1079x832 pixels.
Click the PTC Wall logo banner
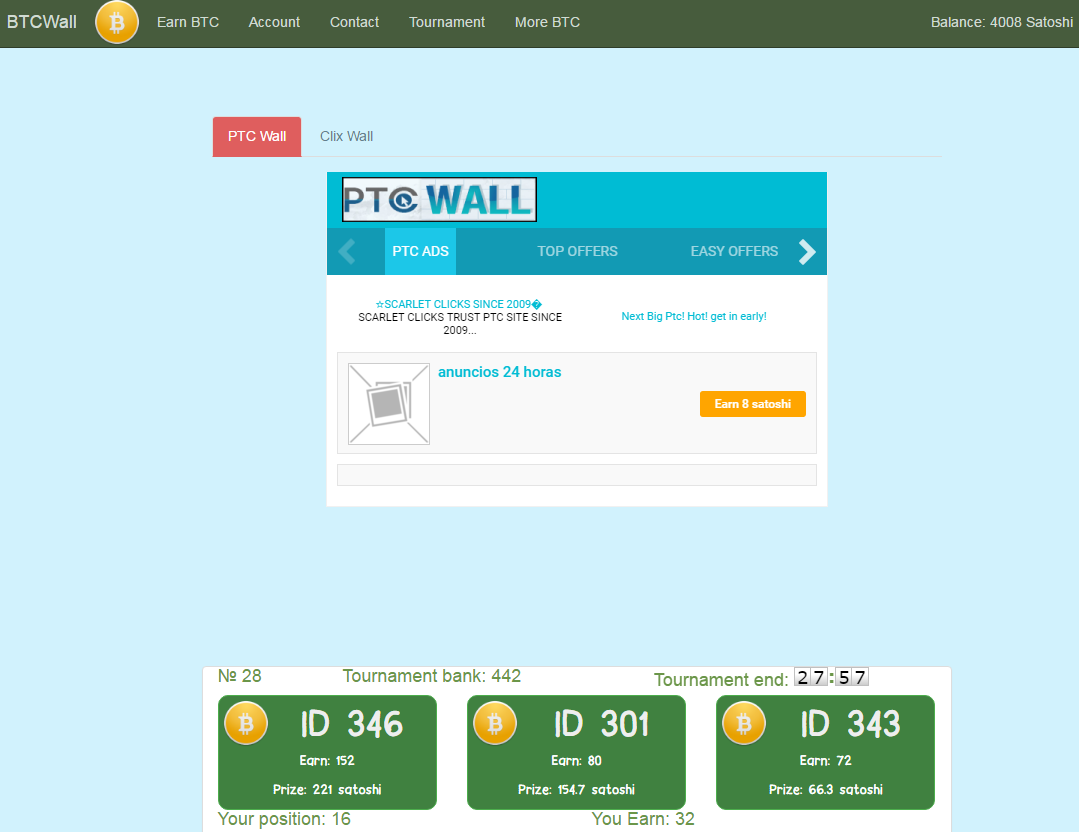pos(439,200)
